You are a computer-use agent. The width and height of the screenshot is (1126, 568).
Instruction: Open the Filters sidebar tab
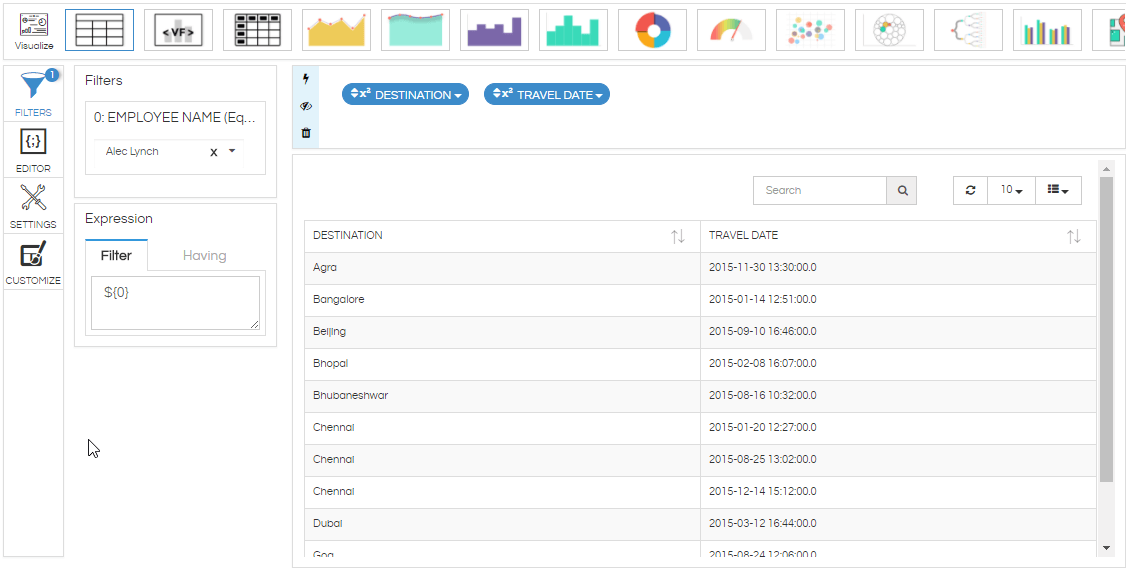(x=33, y=93)
